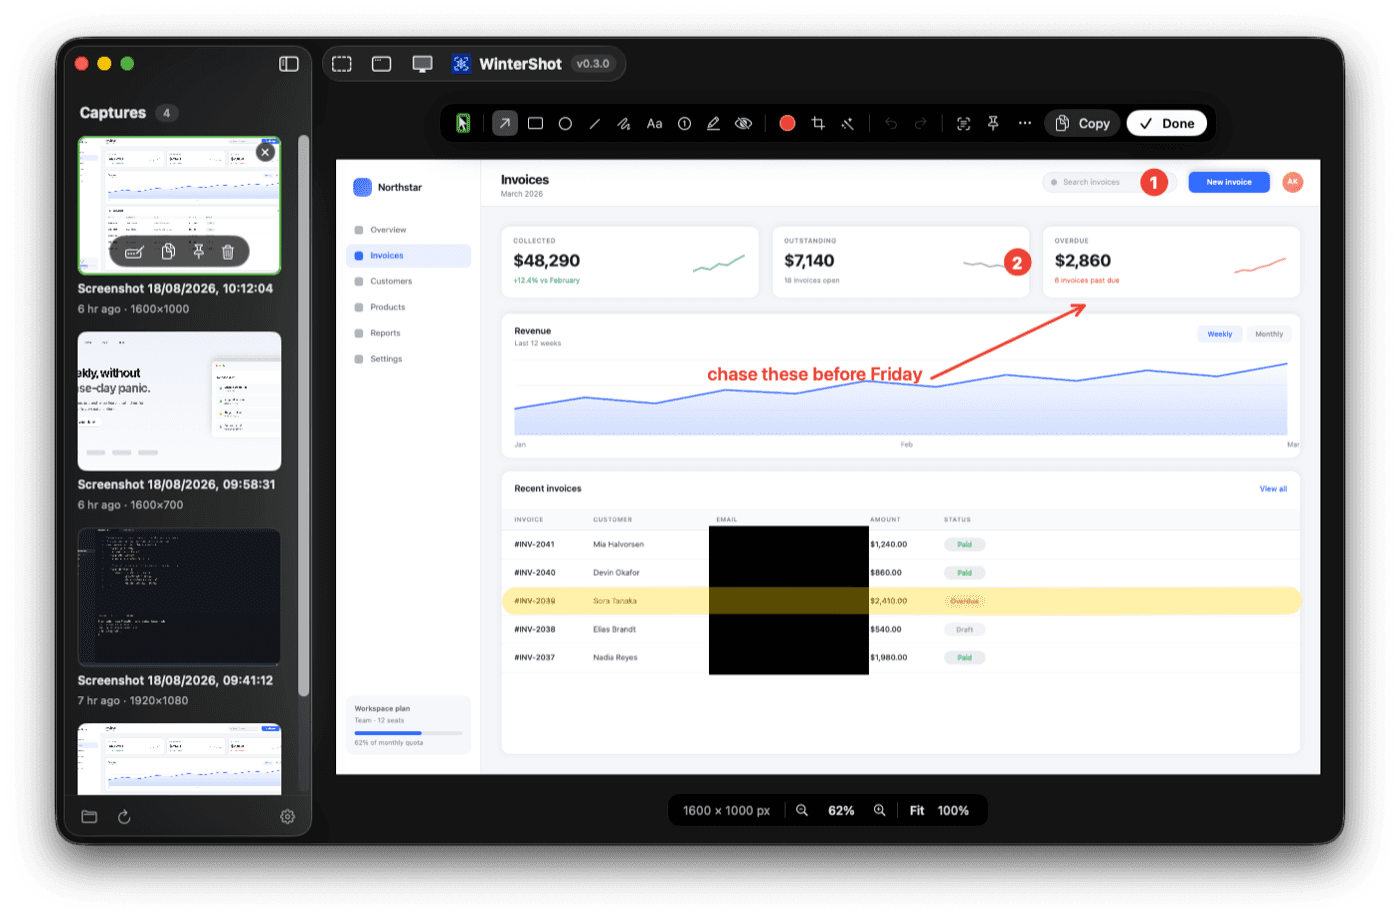This screenshot has width=1400, height=918.
Task: Click the 62% zoom level readout
Action: point(841,810)
